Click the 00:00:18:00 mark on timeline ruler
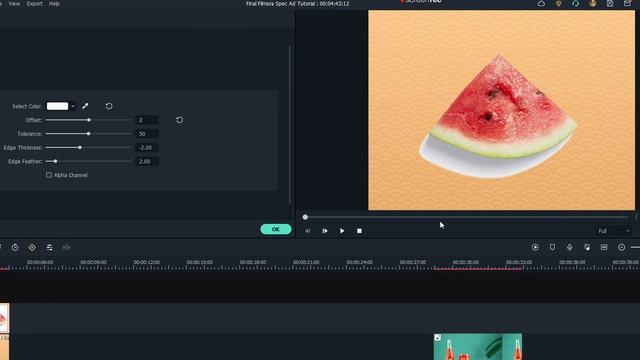The height and width of the screenshot is (360, 640). [x=253, y=262]
